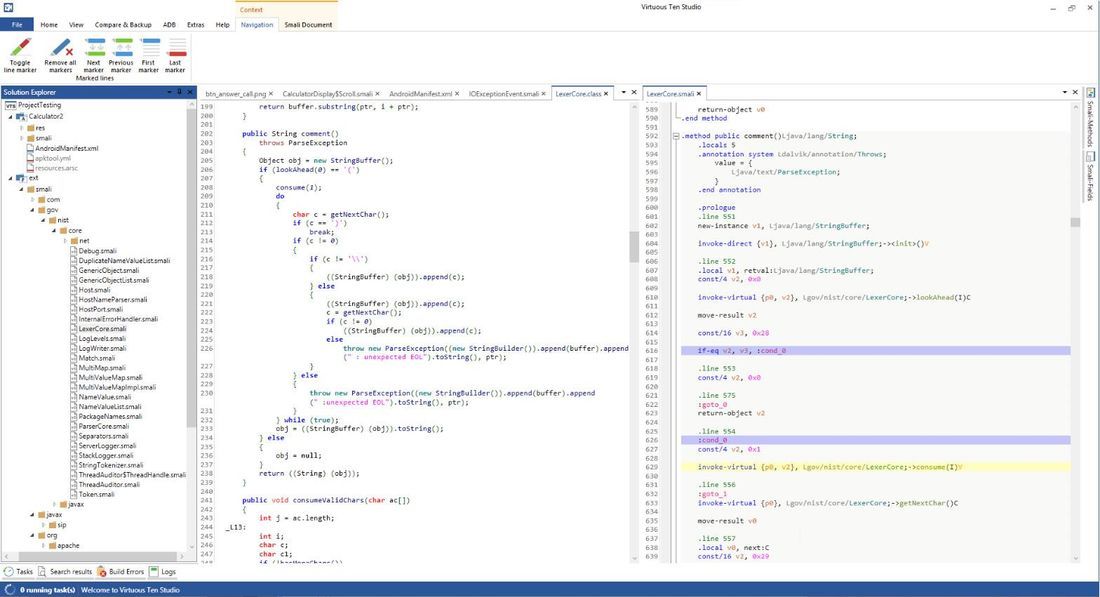Switch to AndroidManifest.xml document tab
Screen dimensions: 1100x597
pyautogui.click(x=421, y=93)
